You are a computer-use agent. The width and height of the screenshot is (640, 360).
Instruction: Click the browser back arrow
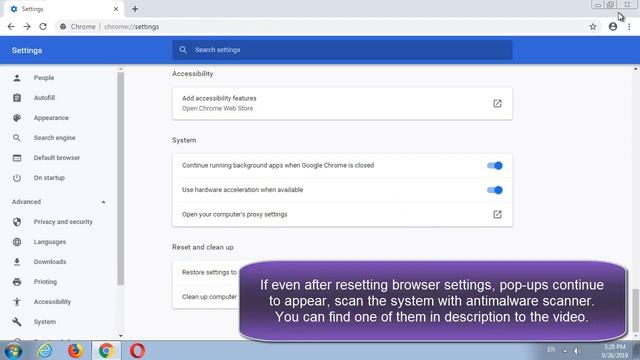11,27
